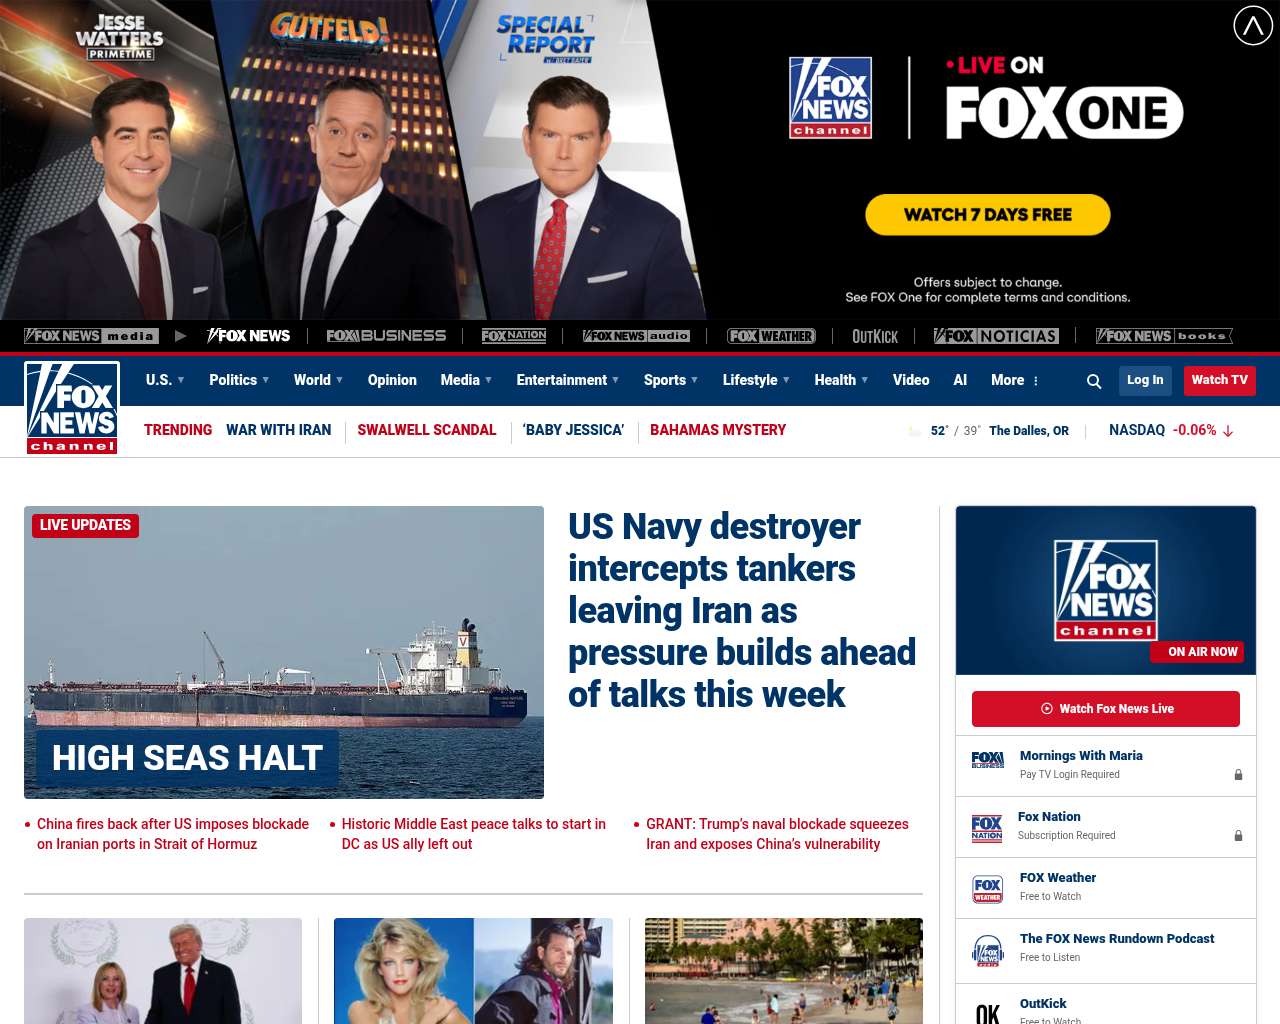The width and height of the screenshot is (1280, 1024).
Task: Click The Dalles, OR weather location
Action: click(1029, 431)
